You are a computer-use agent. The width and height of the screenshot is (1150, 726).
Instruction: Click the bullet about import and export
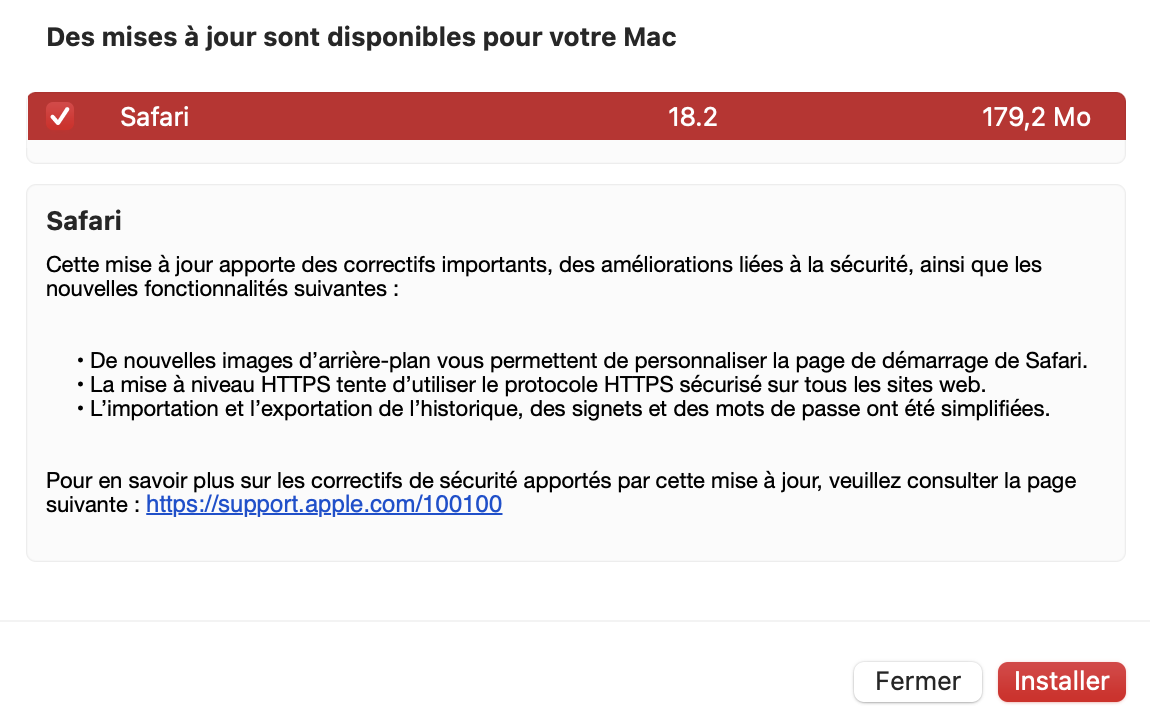[x=563, y=408]
